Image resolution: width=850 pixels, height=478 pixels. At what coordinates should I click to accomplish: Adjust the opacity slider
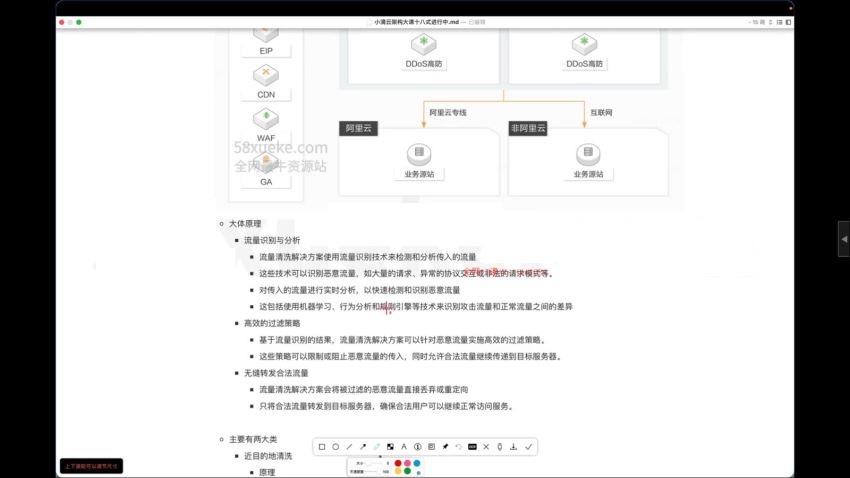[374, 471]
